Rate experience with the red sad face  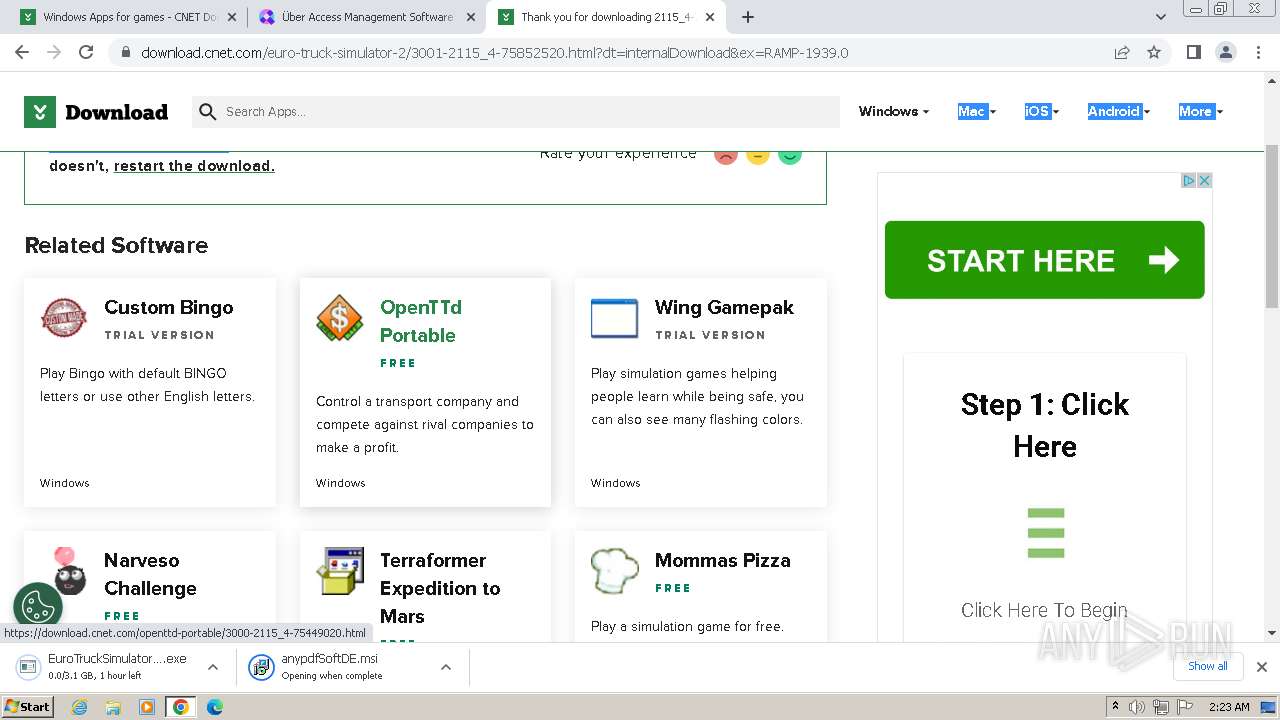coord(726,155)
